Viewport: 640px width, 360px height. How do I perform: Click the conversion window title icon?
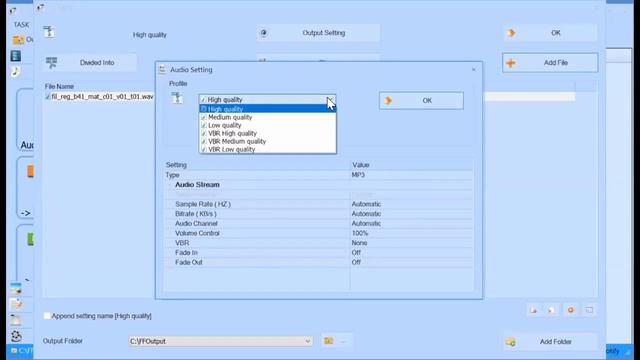(x=40, y=7)
